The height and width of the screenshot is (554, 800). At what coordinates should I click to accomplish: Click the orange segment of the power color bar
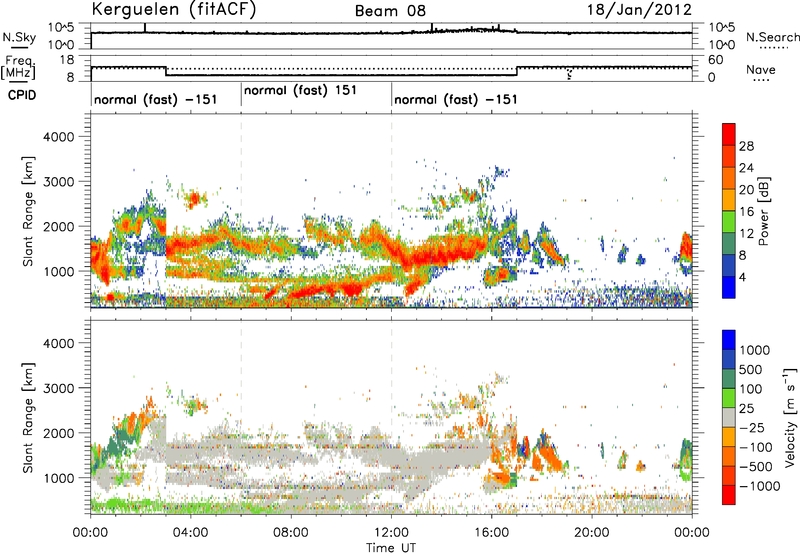(x=729, y=178)
